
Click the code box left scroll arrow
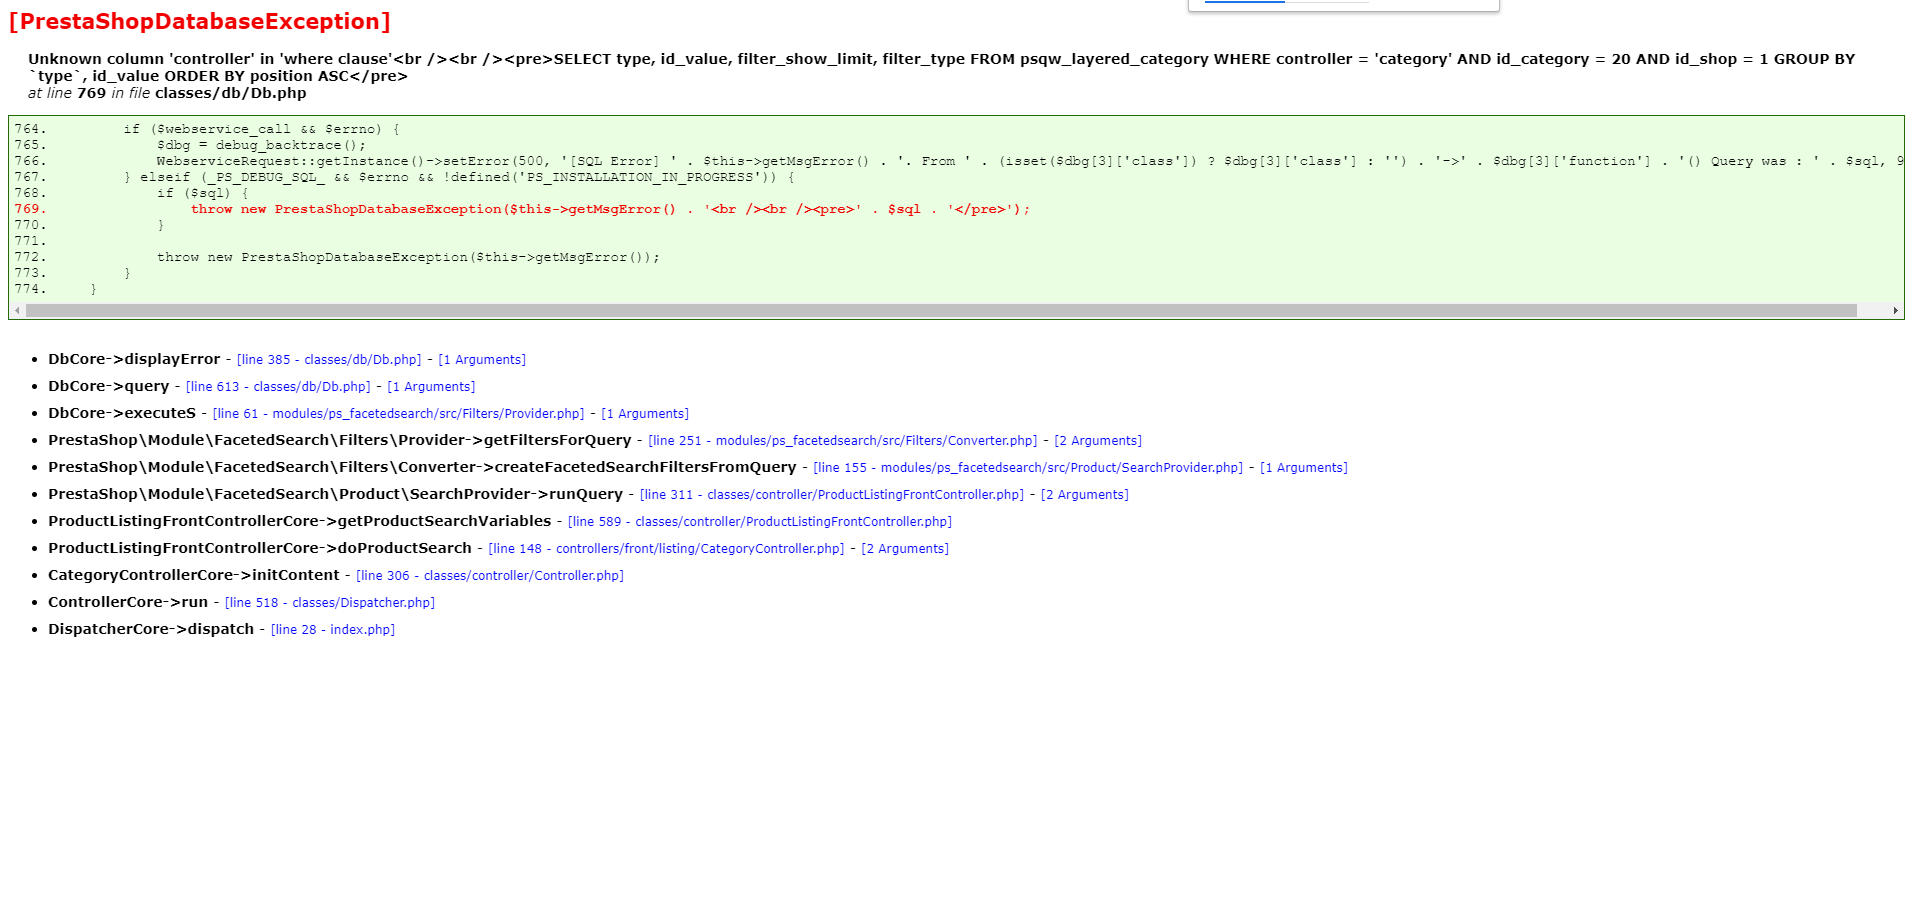(17, 311)
